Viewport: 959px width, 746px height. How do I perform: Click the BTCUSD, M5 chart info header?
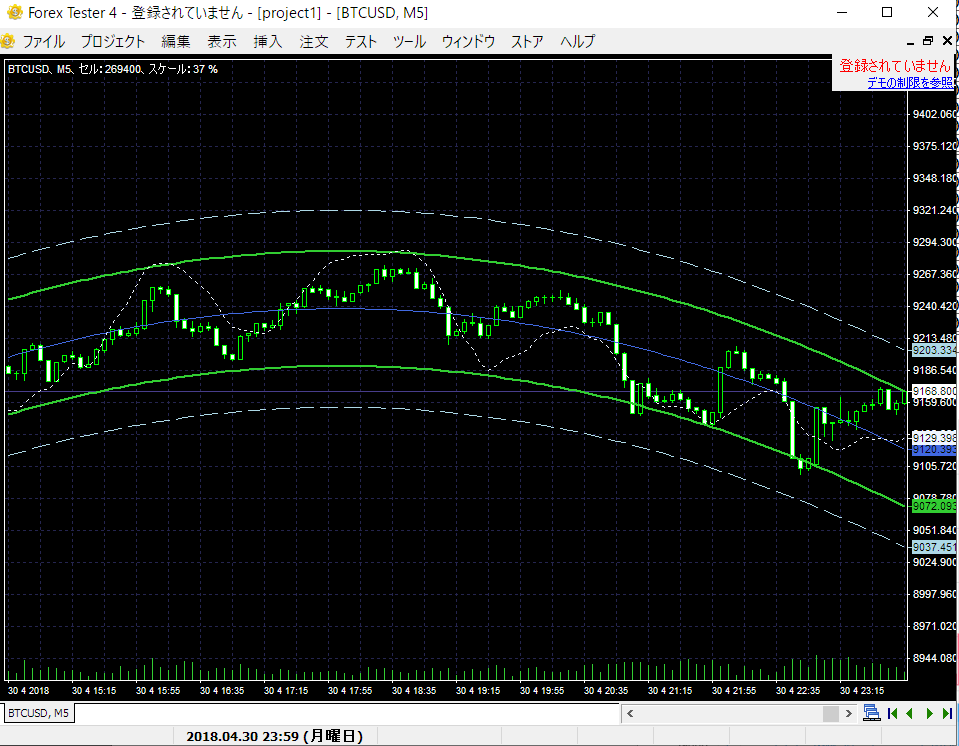click(113, 69)
